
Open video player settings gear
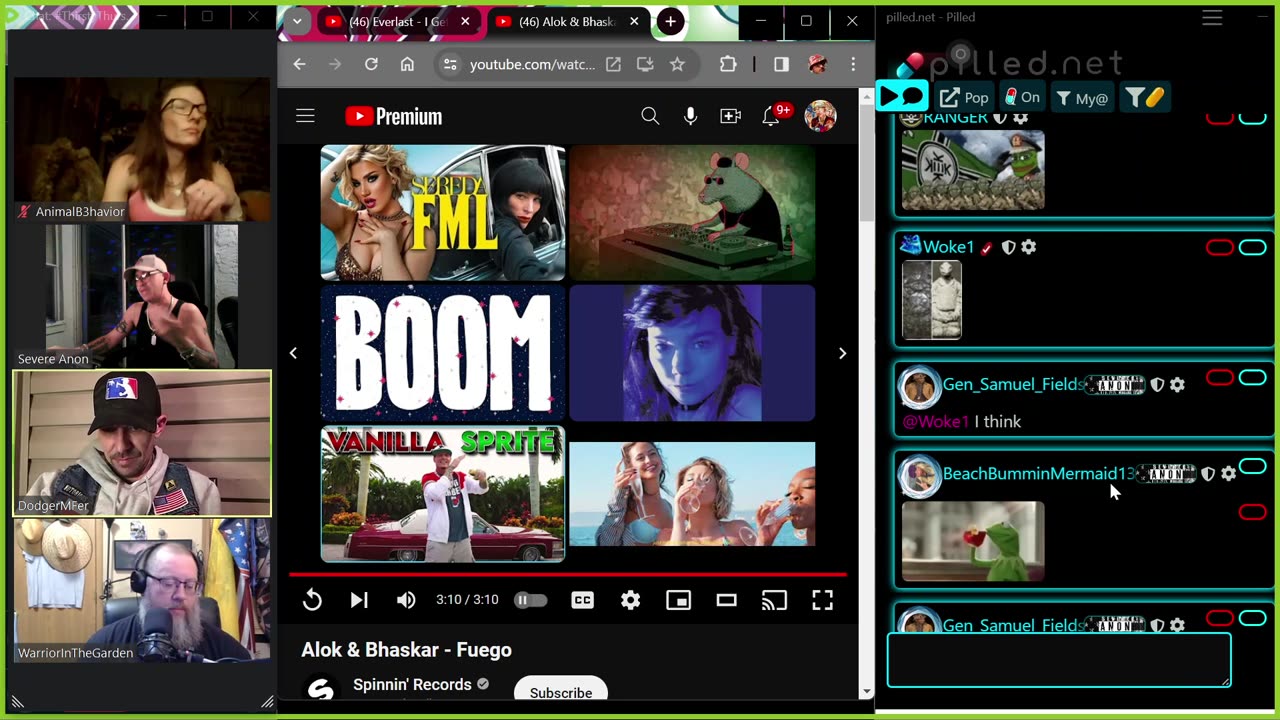point(630,600)
